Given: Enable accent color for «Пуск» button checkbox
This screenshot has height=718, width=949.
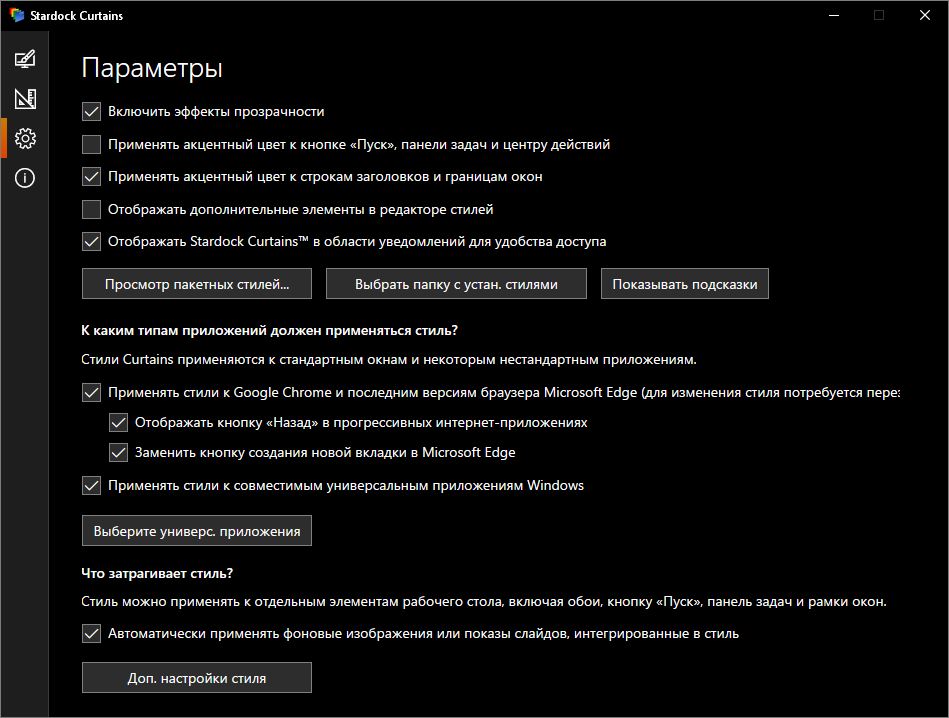Looking at the screenshot, I should coord(92,144).
